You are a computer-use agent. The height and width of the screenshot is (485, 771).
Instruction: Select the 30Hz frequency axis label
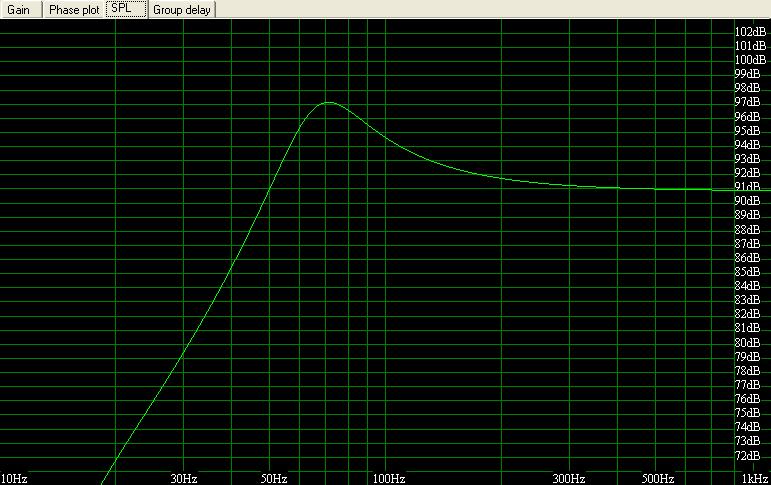182,478
